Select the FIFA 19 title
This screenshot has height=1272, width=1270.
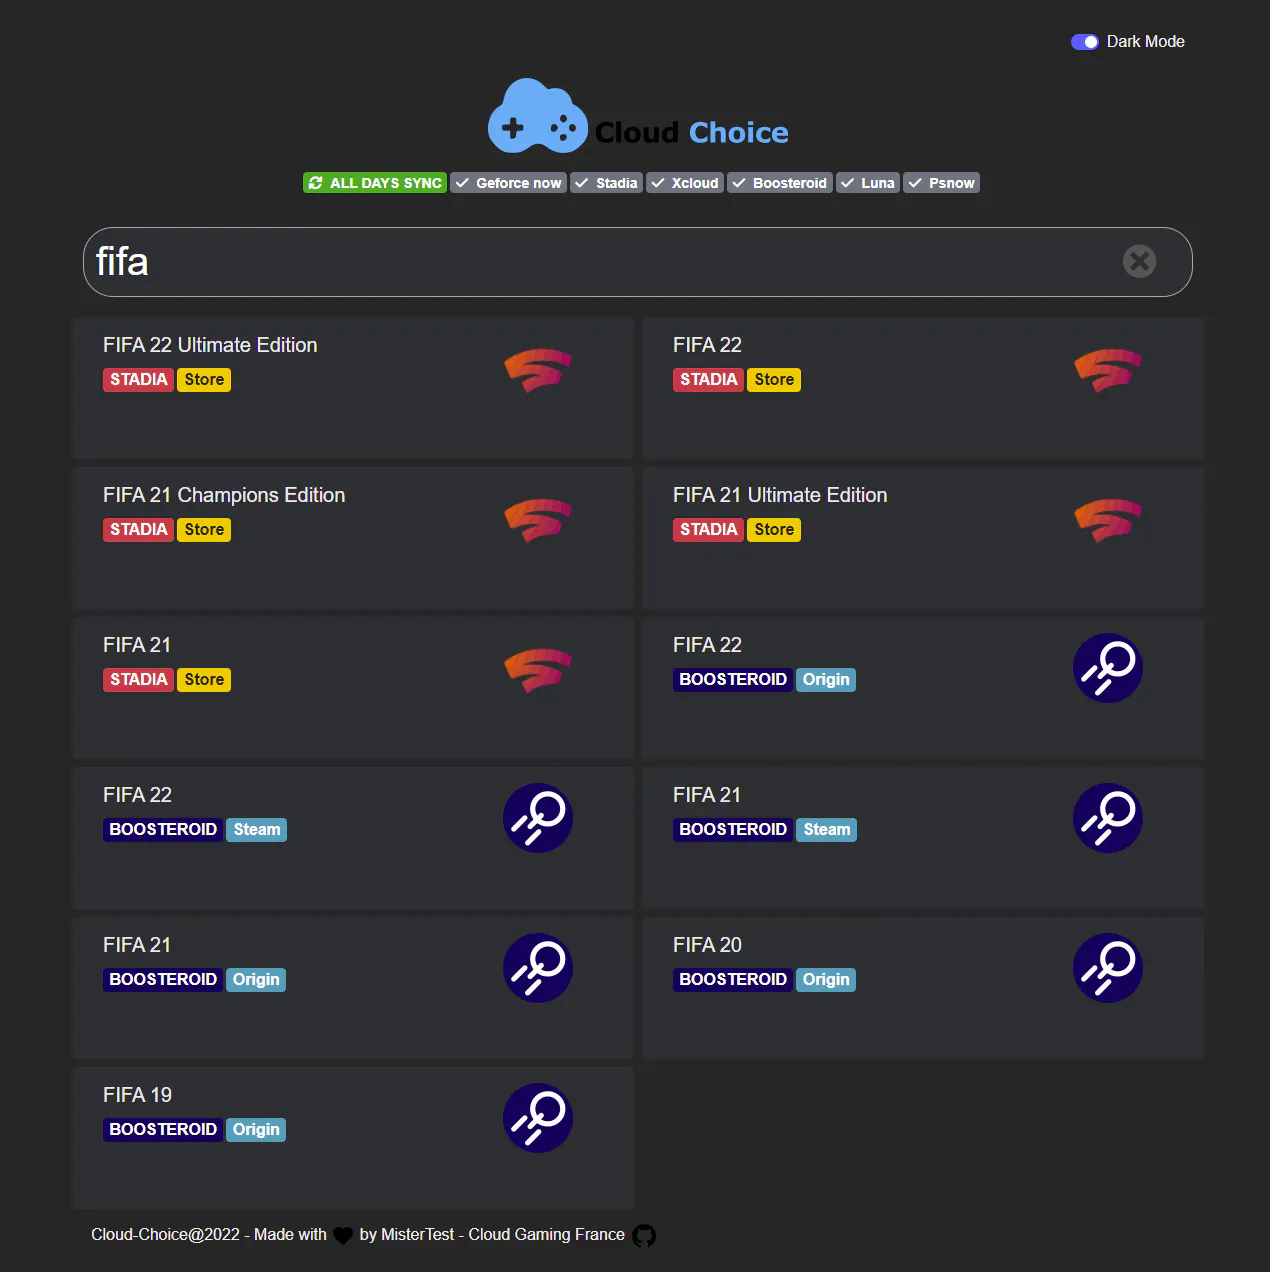click(x=137, y=1095)
